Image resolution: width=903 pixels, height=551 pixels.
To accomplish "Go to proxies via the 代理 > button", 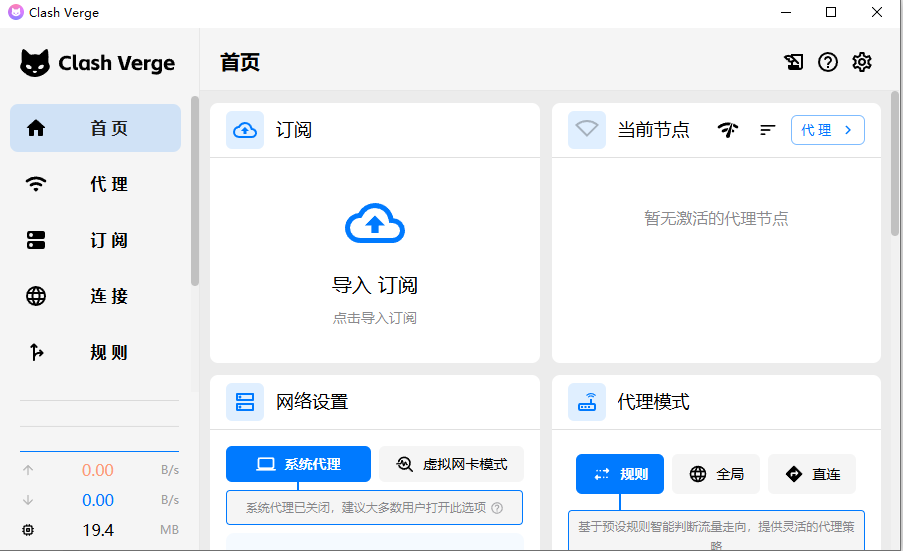I will point(828,130).
